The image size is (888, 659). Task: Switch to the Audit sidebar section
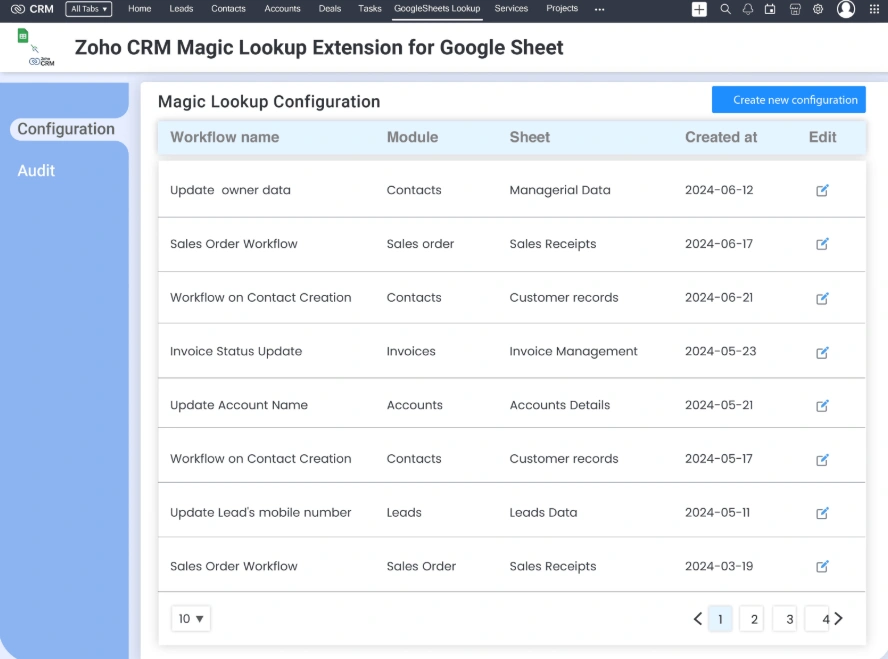point(36,170)
